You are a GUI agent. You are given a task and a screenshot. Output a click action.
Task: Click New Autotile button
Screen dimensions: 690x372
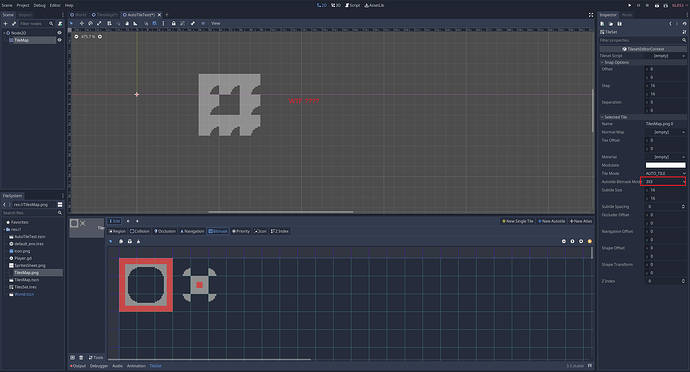pos(551,221)
